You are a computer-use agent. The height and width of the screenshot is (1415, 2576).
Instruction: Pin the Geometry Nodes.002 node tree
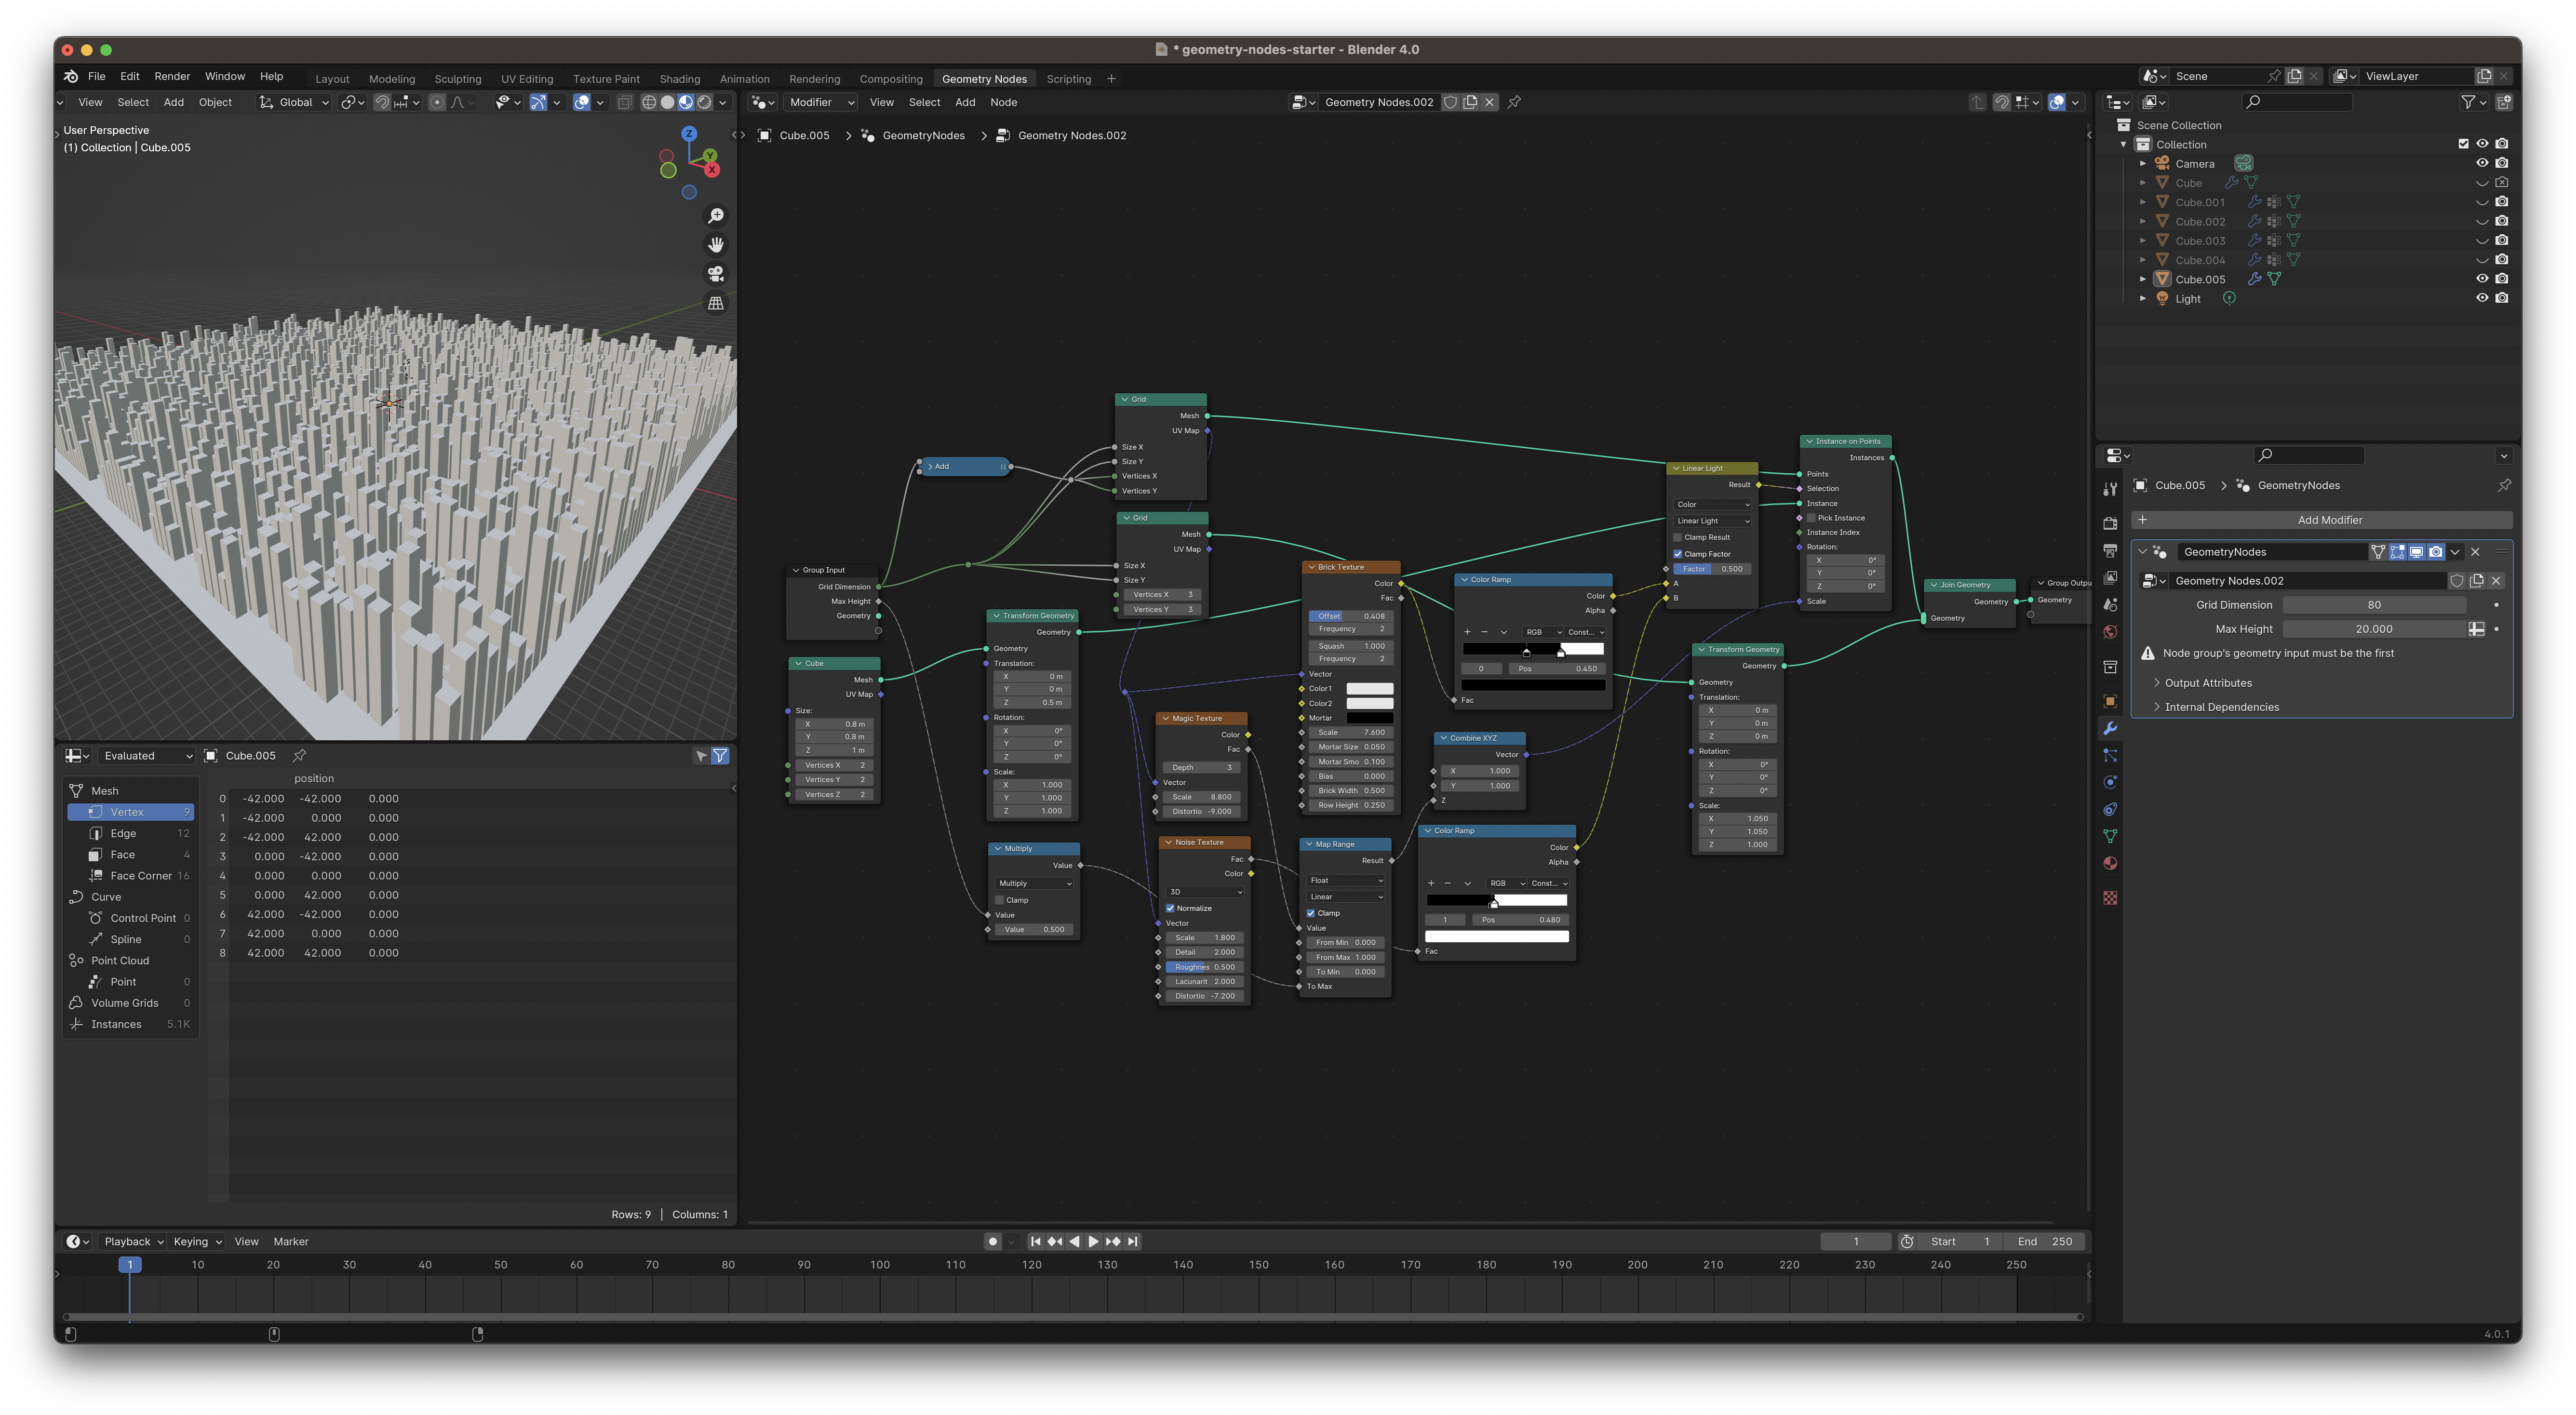[1514, 102]
